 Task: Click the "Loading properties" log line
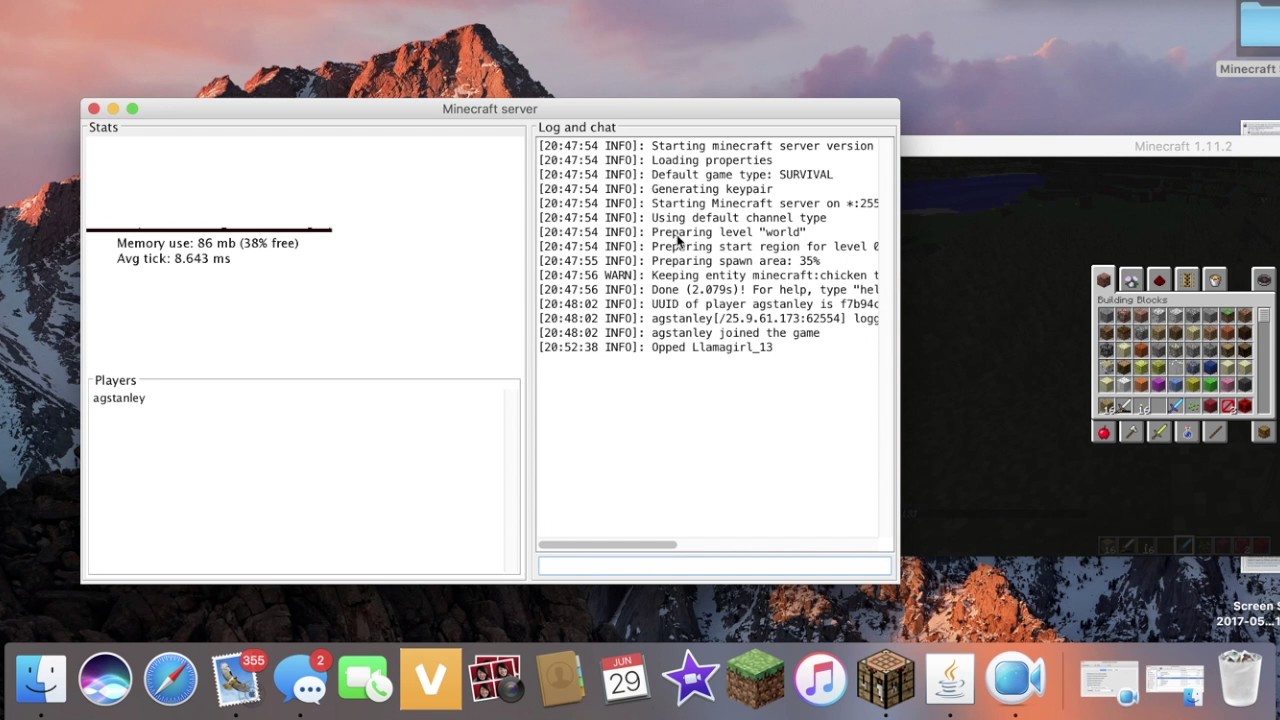(655, 160)
